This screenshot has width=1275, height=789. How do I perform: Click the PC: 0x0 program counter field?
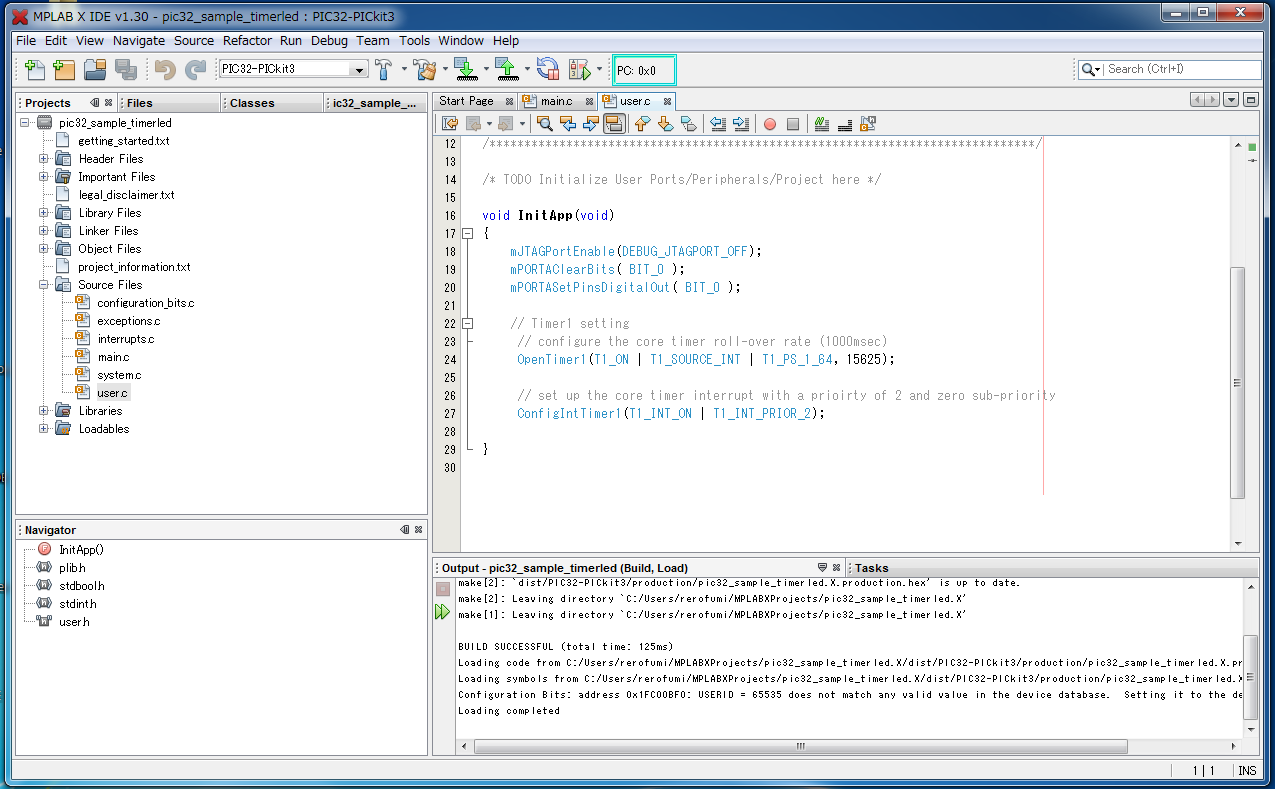(644, 70)
